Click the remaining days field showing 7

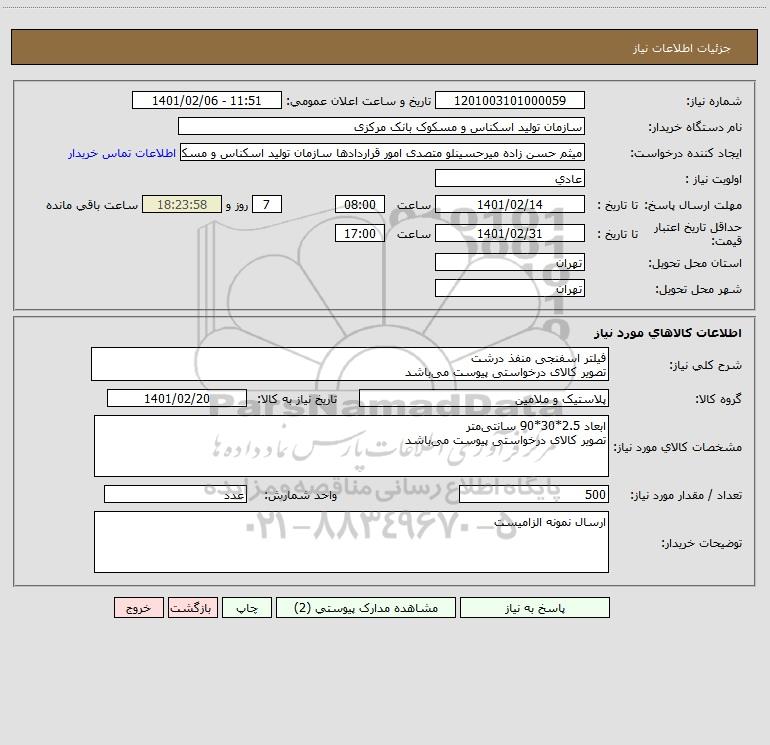click(x=267, y=204)
